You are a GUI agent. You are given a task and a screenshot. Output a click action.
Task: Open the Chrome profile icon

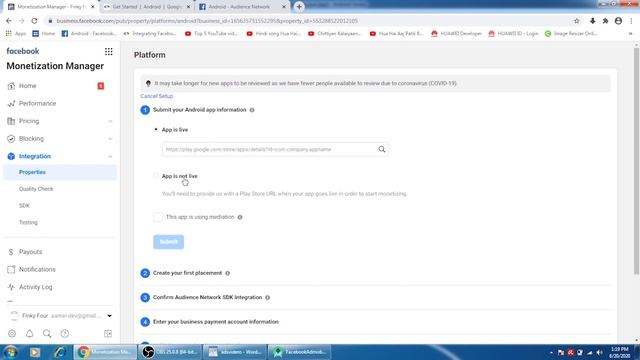(x=618, y=21)
